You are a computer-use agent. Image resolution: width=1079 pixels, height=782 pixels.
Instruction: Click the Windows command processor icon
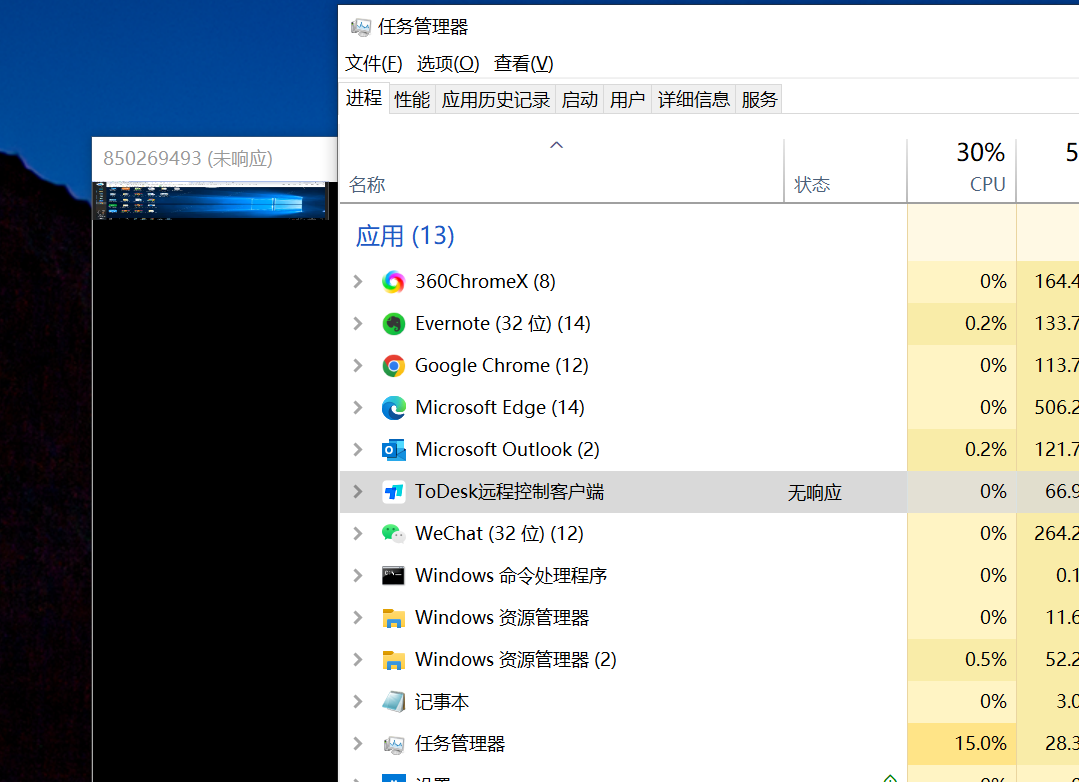point(394,575)
